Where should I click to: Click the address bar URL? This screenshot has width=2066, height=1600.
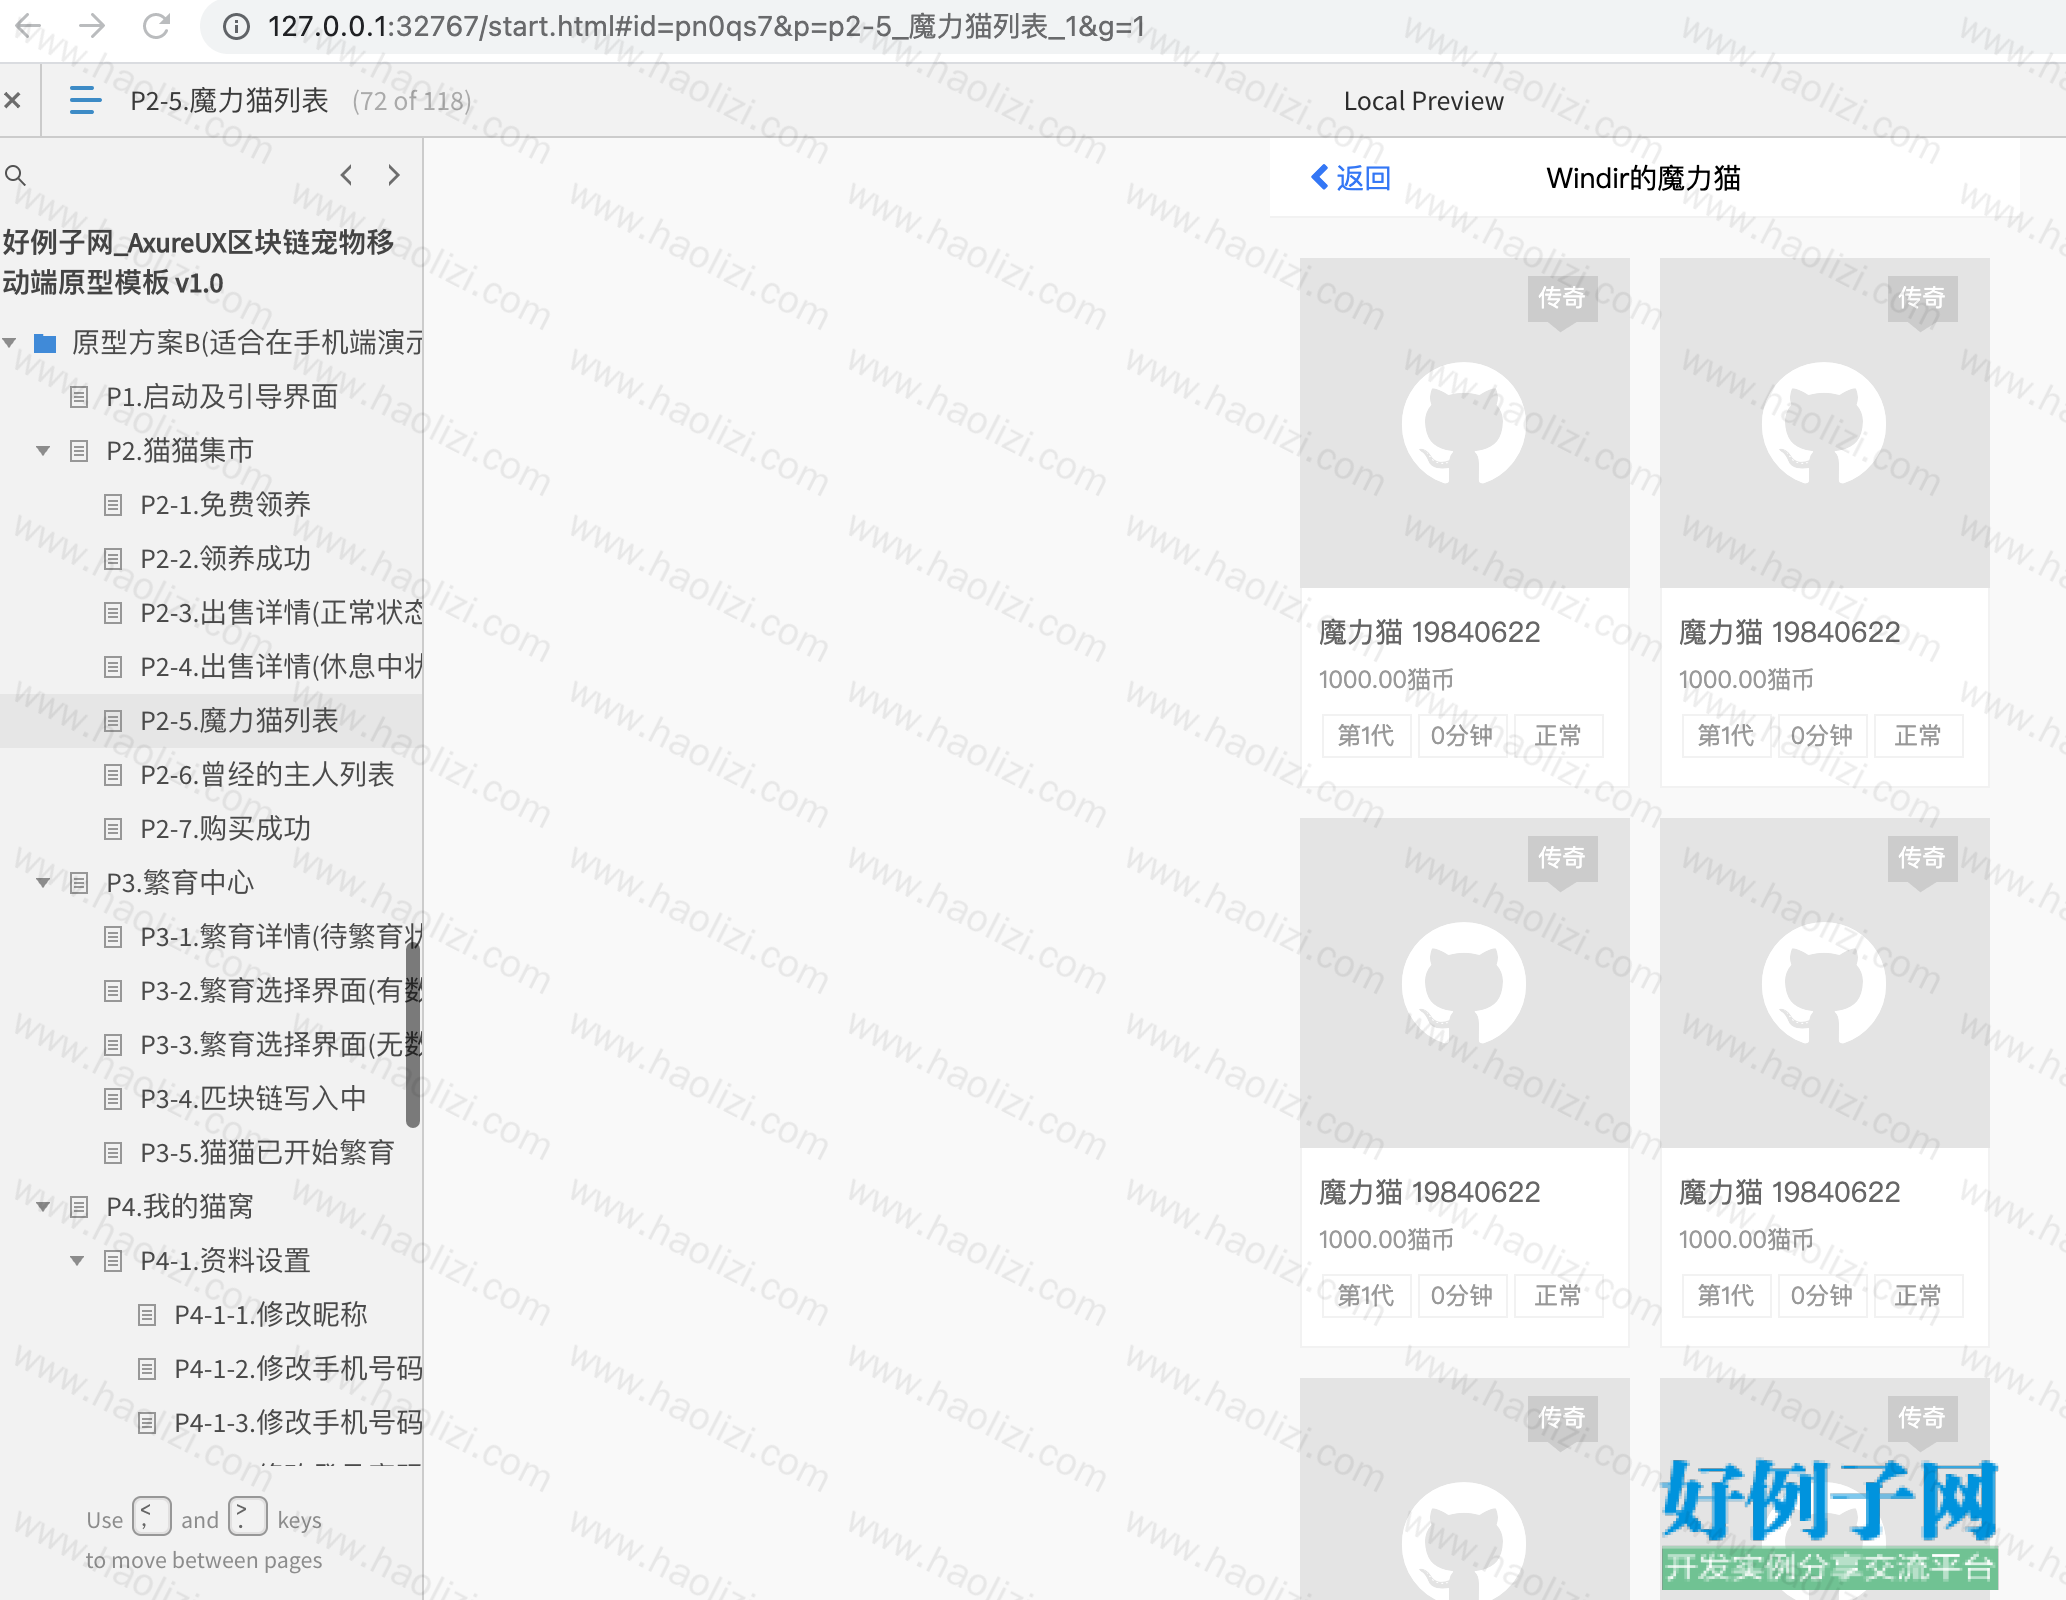click(706, 26)
